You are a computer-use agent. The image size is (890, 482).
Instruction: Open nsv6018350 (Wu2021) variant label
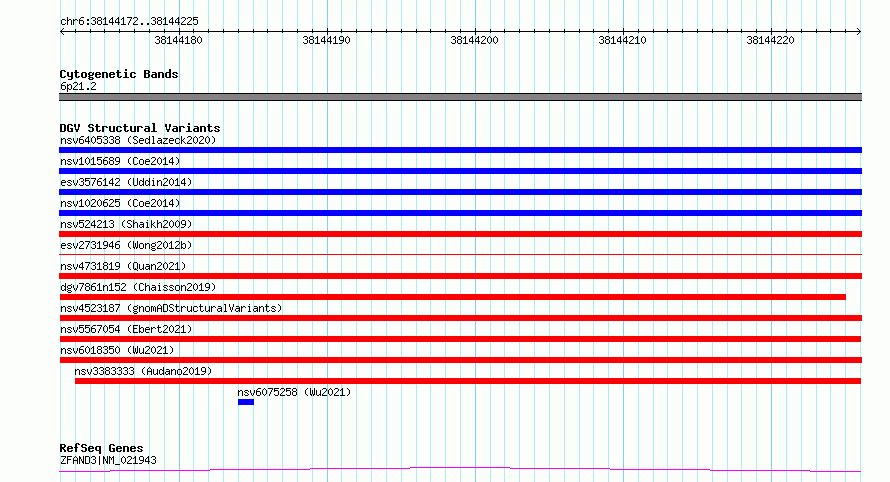[117, 350]
